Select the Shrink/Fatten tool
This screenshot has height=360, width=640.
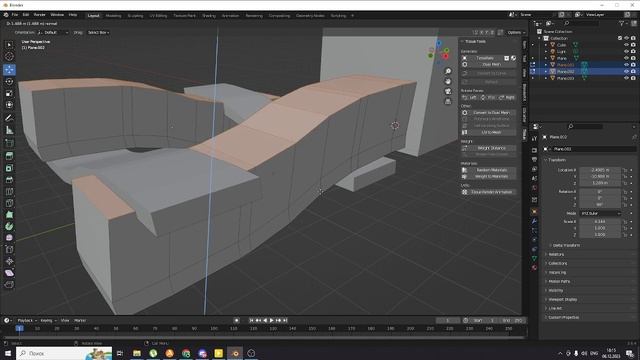9,261
